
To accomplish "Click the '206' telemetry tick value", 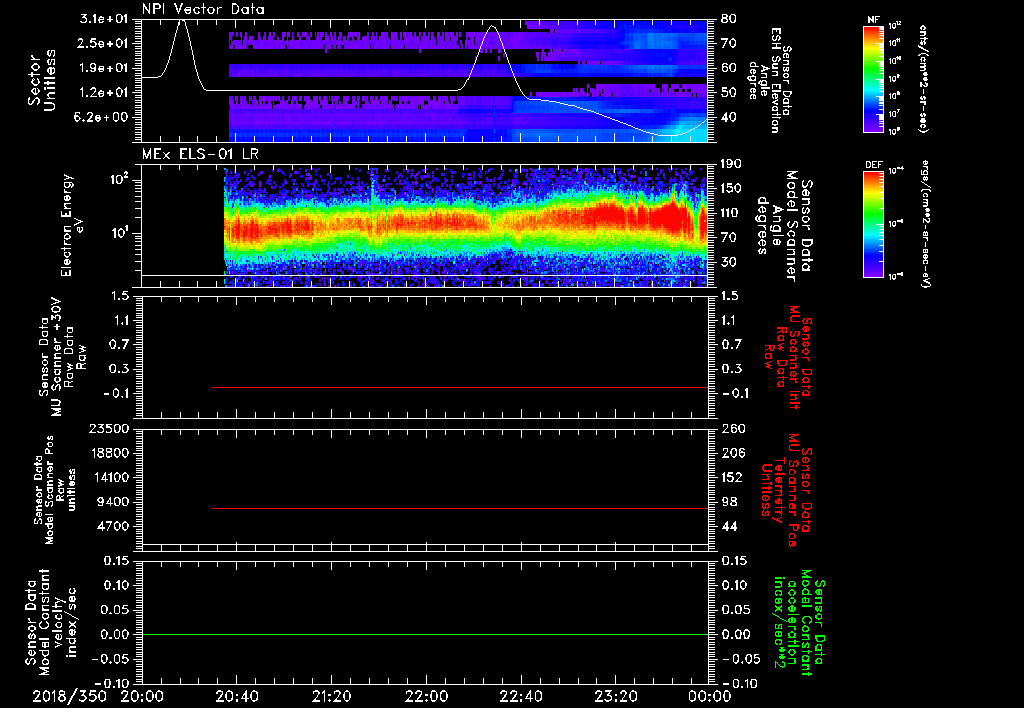I will point(733,453).
